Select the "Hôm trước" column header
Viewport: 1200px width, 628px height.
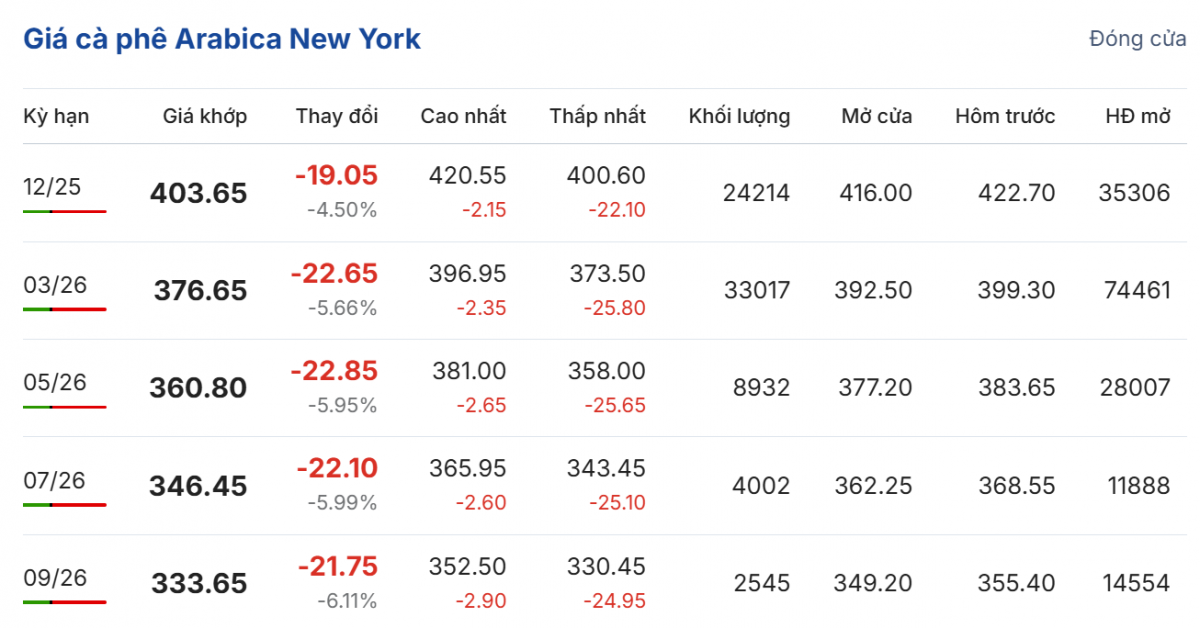(1005, 116)
